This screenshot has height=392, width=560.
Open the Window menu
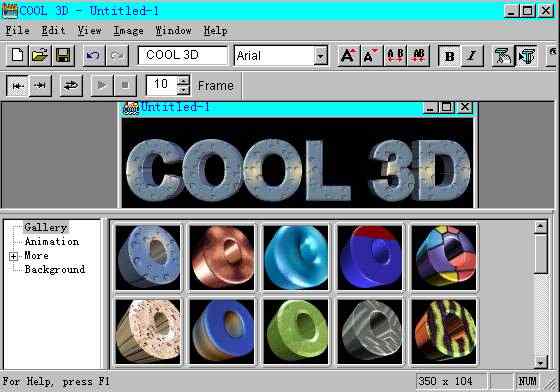point(173,31)
